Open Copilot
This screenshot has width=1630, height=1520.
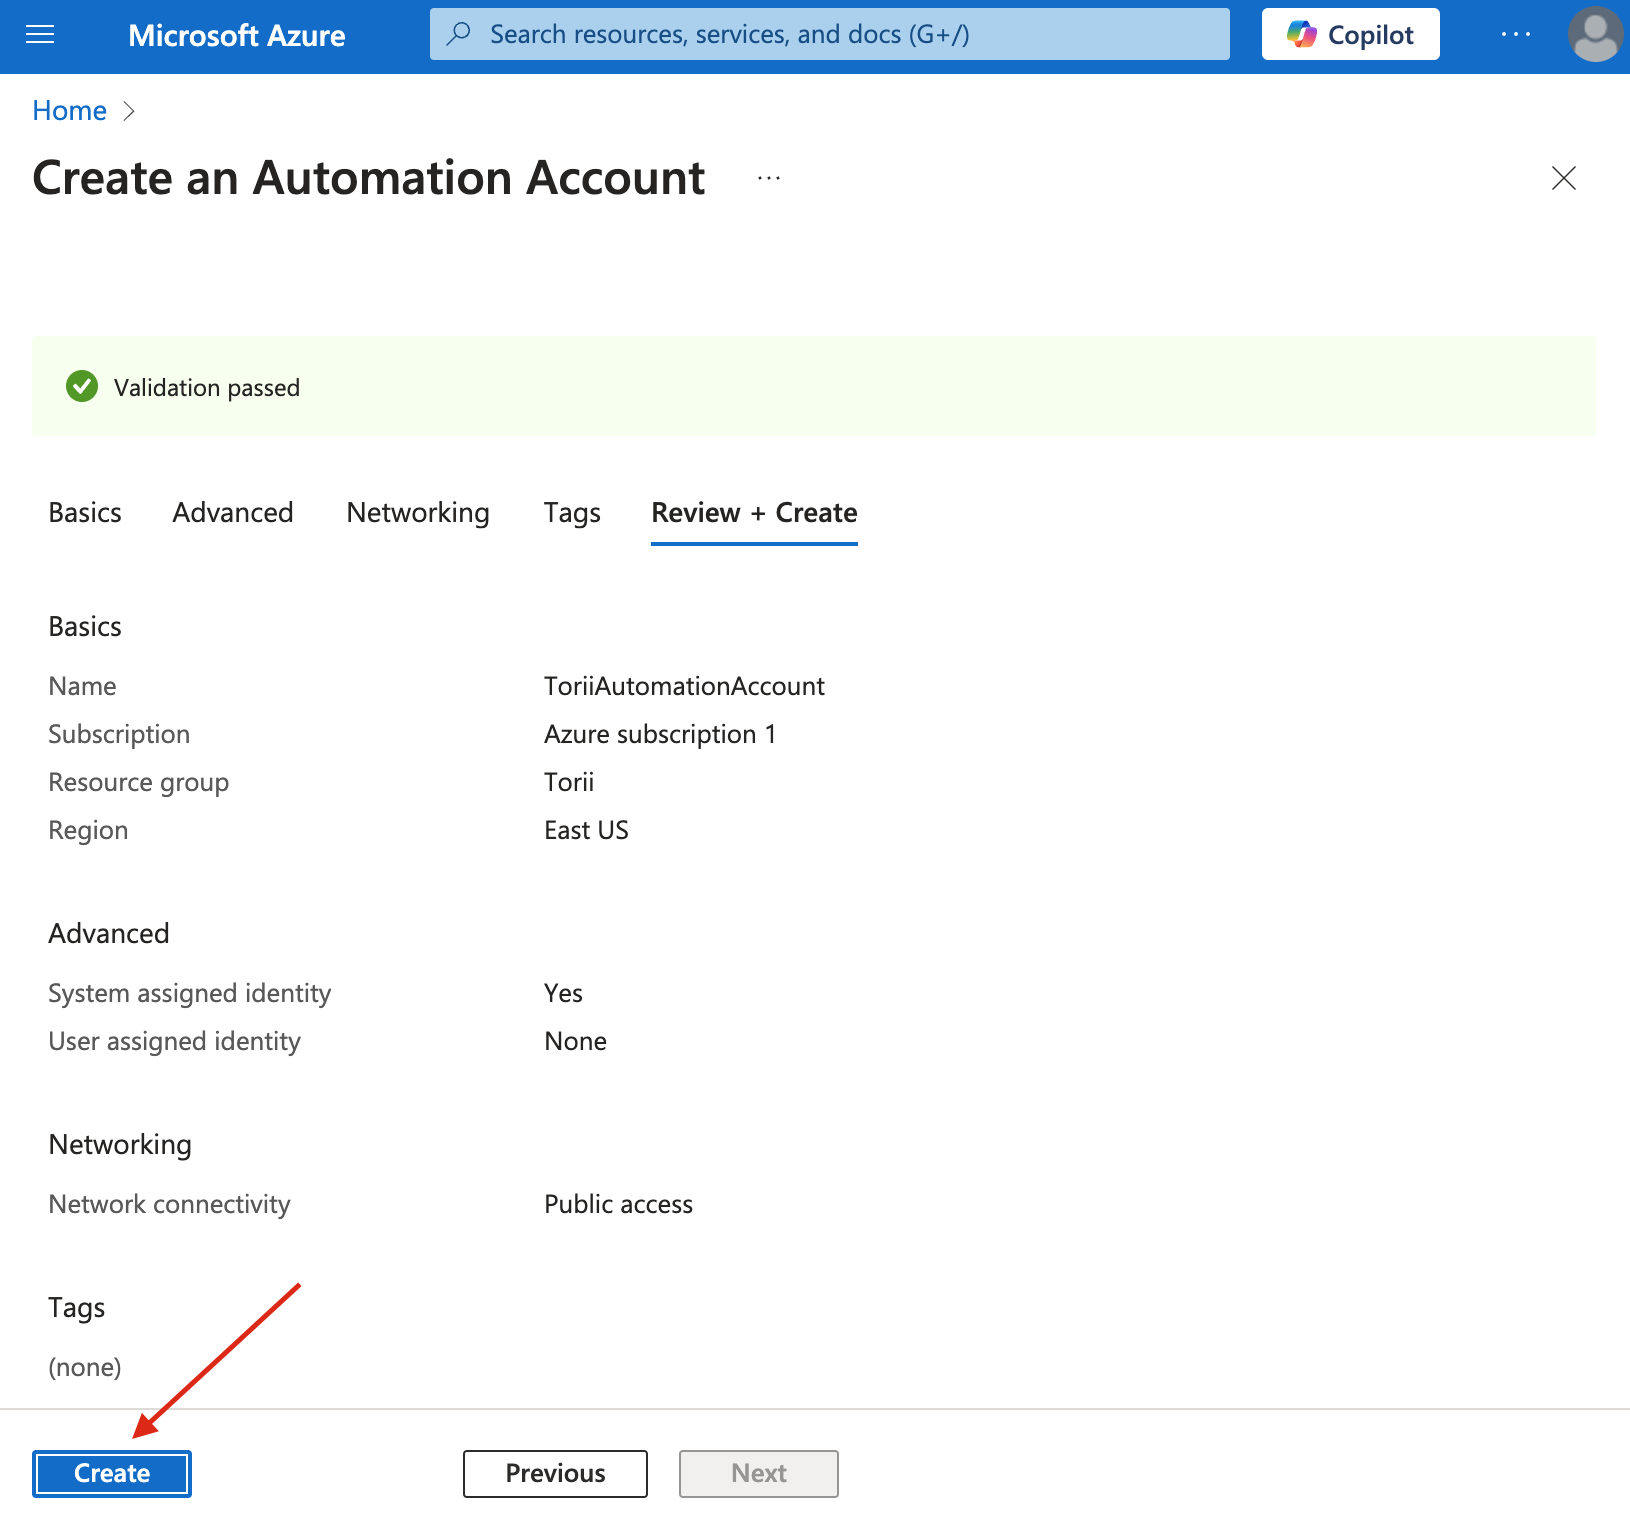(1350, 34)
